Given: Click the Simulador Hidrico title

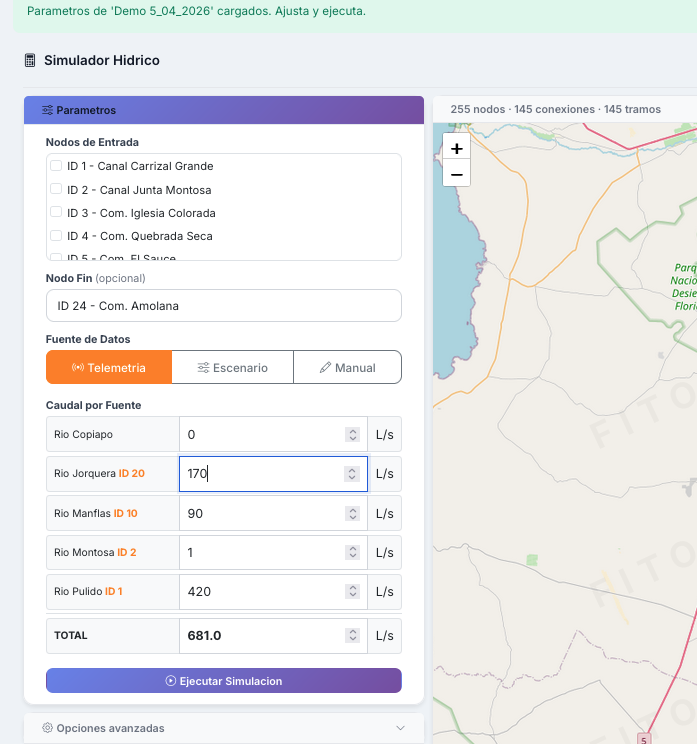Looking at the screenshot, I should click(x=102, y=60).
